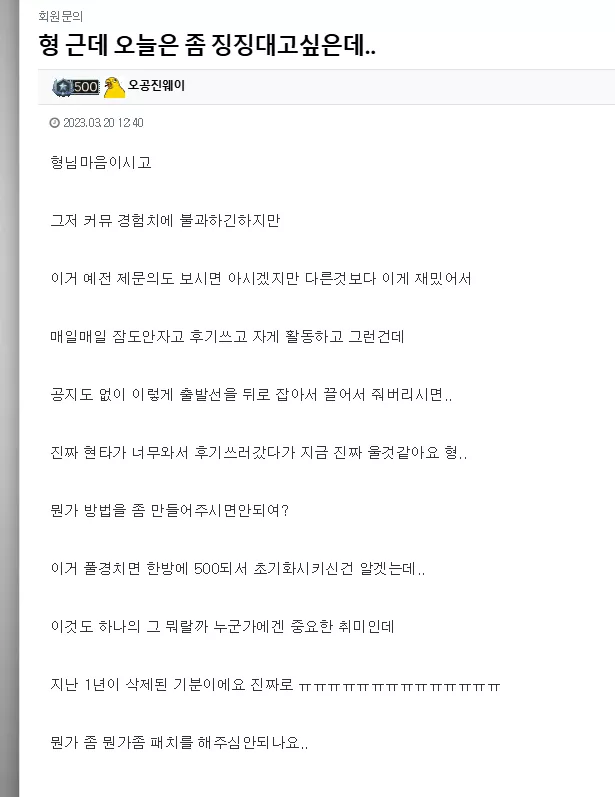
Task: Click the line 형님마음이시고
Action: (101, 162)
